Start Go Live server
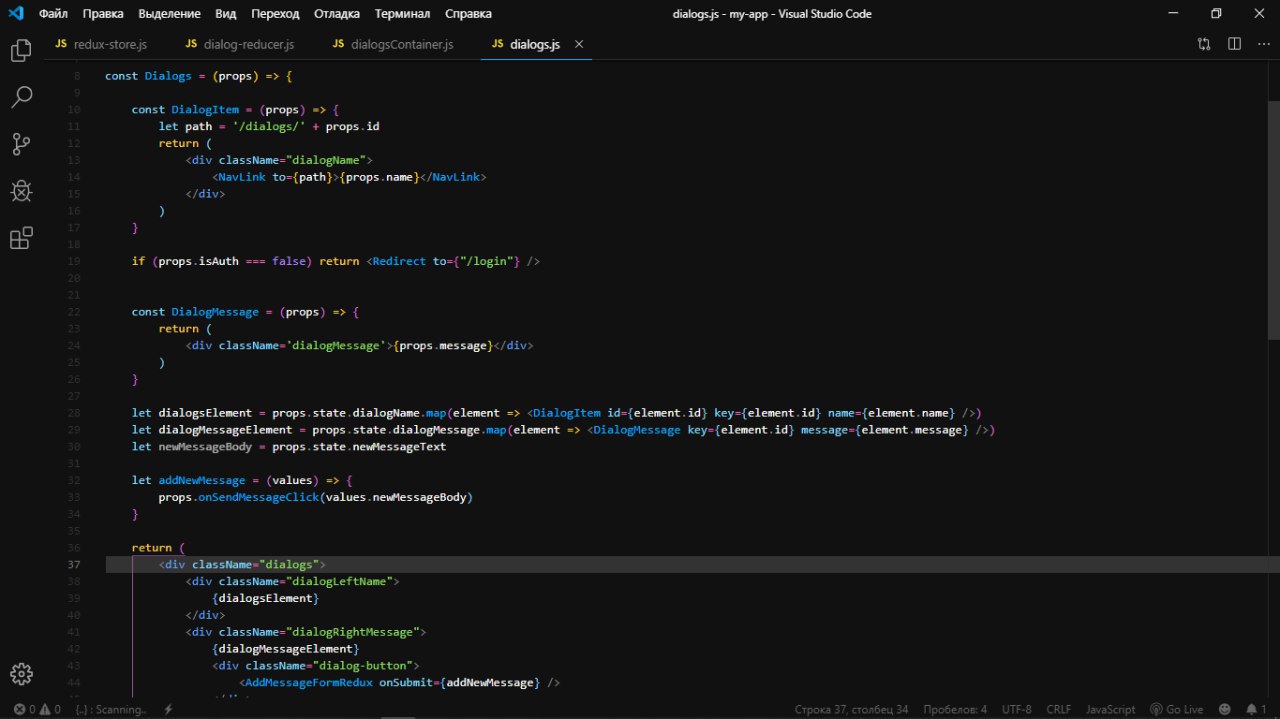The height and width of the screenshot is (719, 1280). coord(1176,709)
